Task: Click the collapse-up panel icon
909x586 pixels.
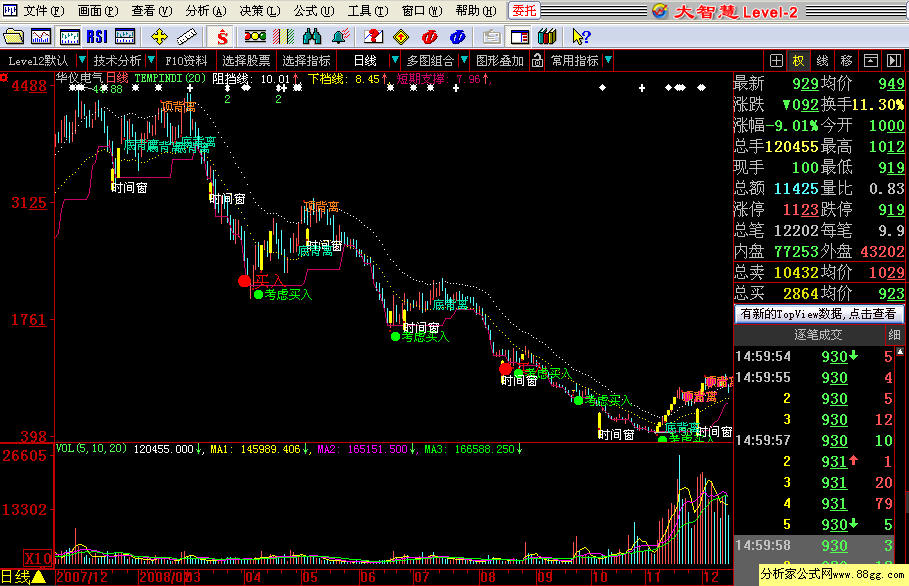Action: click(871, 60)
